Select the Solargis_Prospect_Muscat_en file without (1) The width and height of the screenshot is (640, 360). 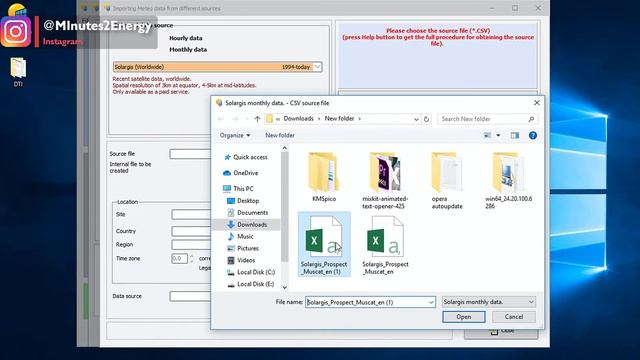385,244
